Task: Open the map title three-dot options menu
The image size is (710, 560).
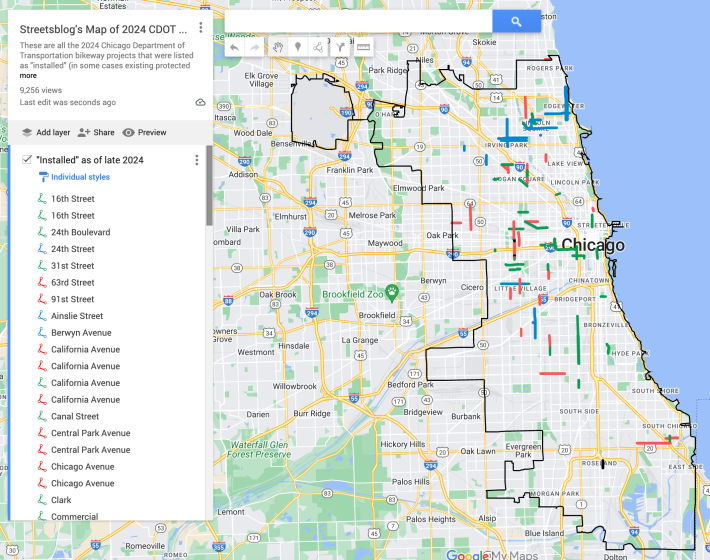Action: [201, 29]
